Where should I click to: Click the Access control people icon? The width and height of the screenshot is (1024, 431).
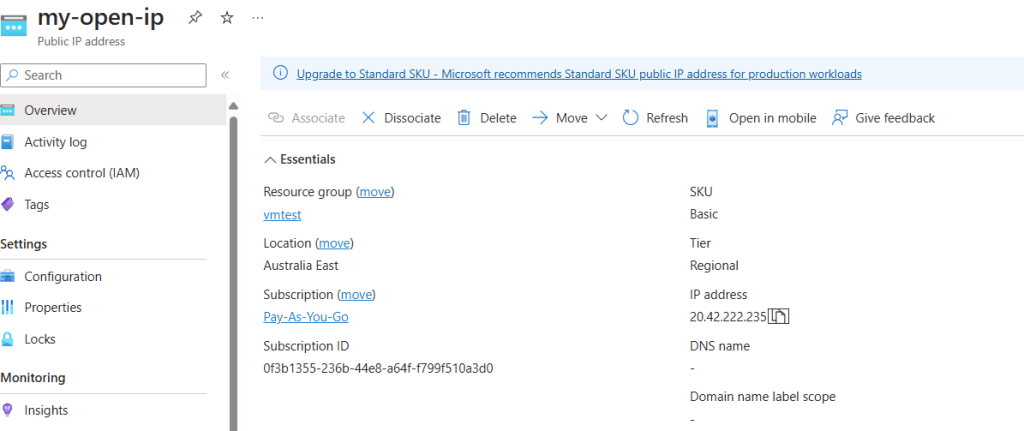8,173
